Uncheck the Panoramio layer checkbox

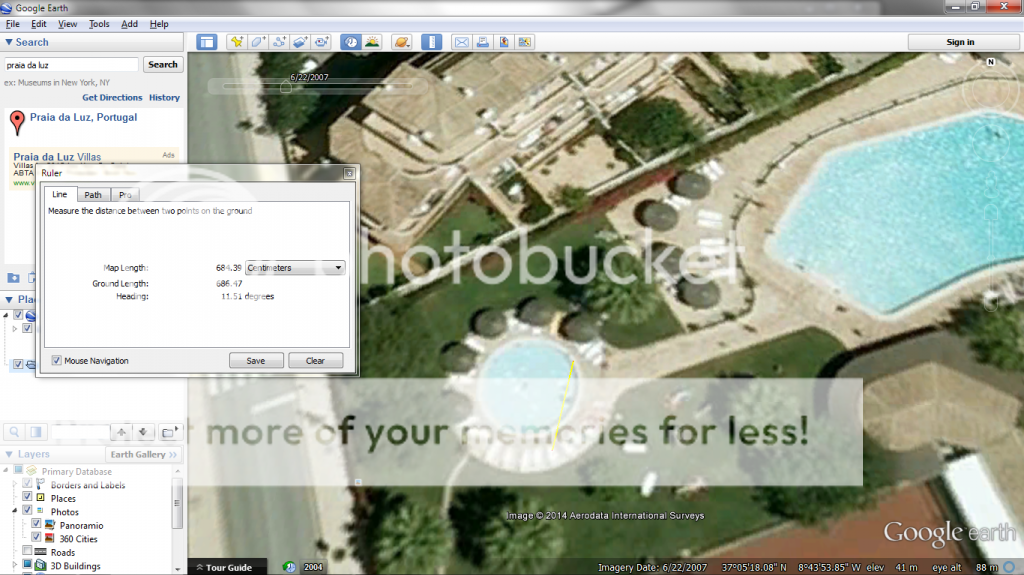pyautogui.click(x=36, y=525)
